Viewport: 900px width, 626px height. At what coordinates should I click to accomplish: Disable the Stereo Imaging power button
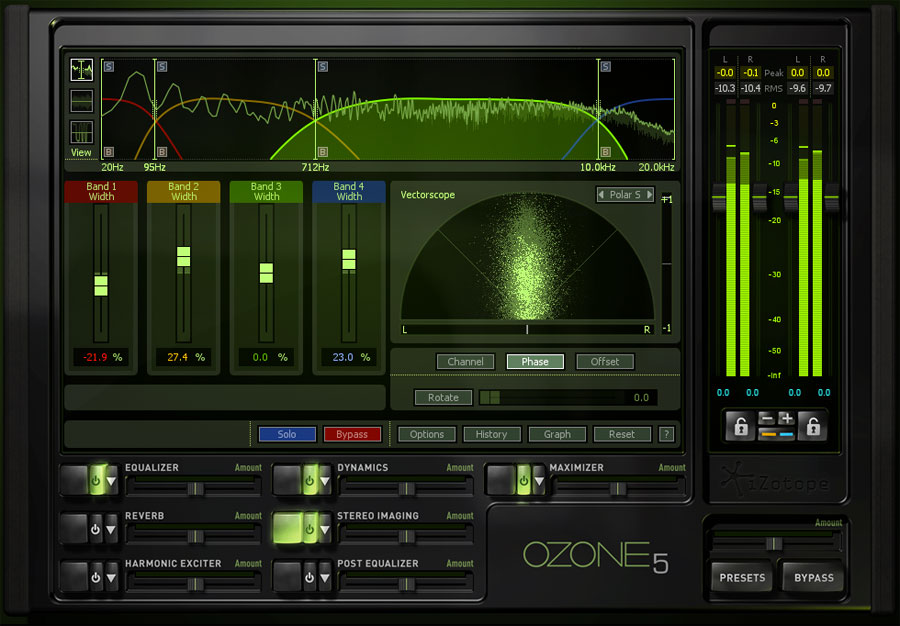[x=311, y=529]
